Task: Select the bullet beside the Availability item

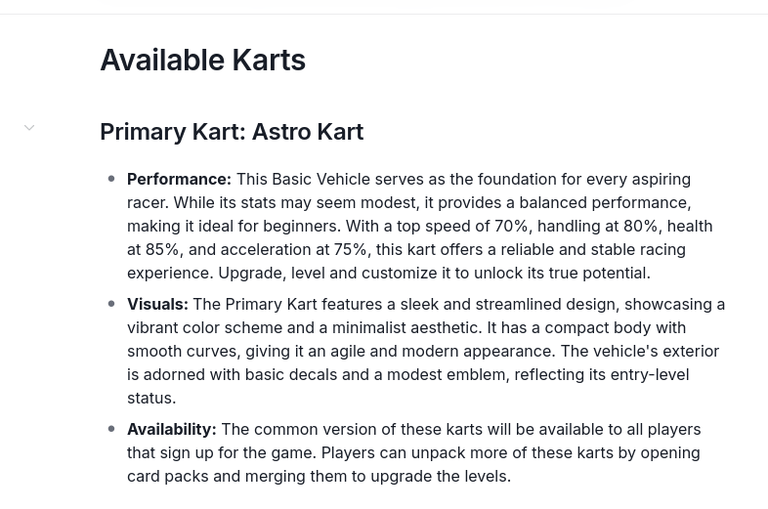Action: click(112, 429)
